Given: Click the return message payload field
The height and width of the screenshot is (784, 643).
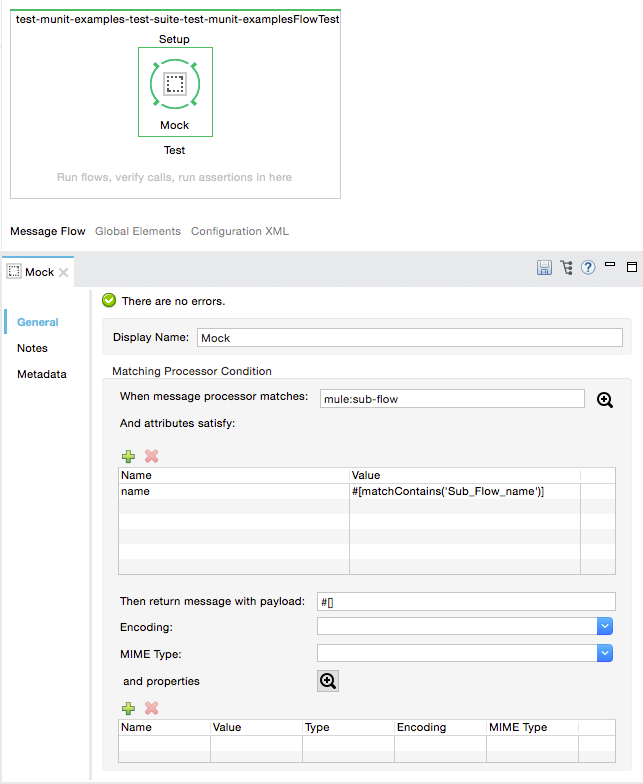Looking at the screenshot, I should [x=466, y=601].
